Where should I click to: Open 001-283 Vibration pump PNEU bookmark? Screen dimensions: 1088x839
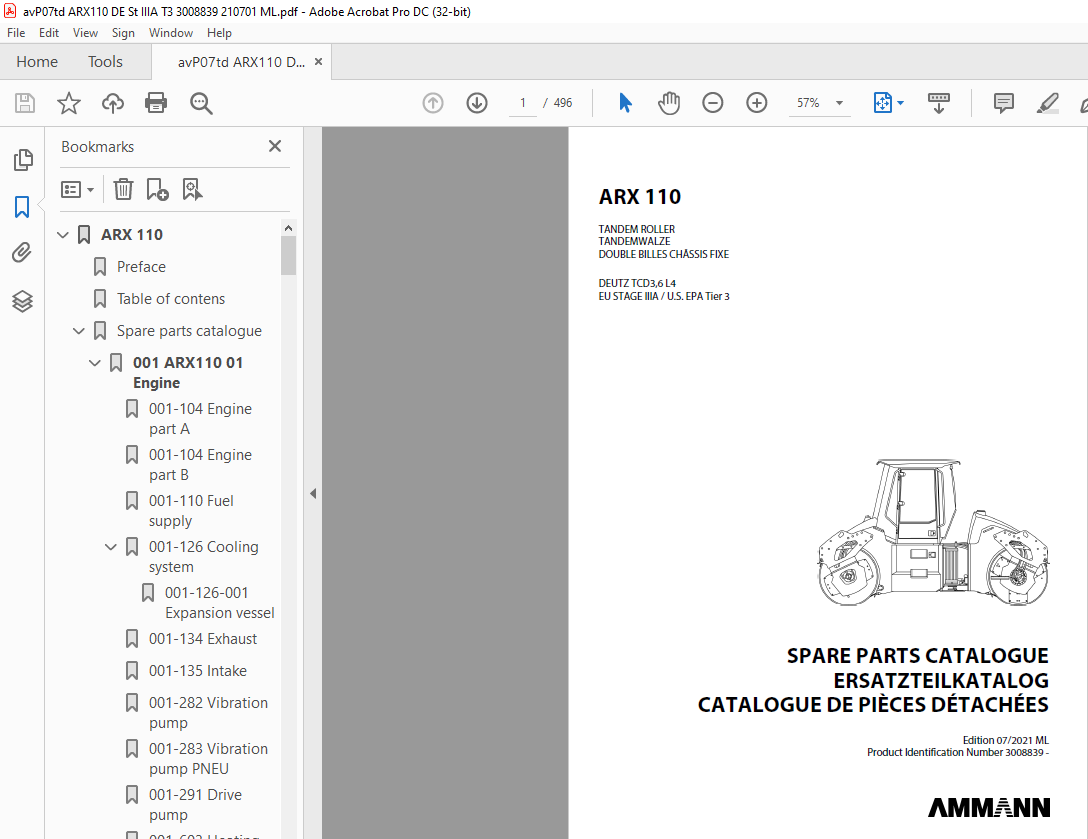(x=208, y=759)
